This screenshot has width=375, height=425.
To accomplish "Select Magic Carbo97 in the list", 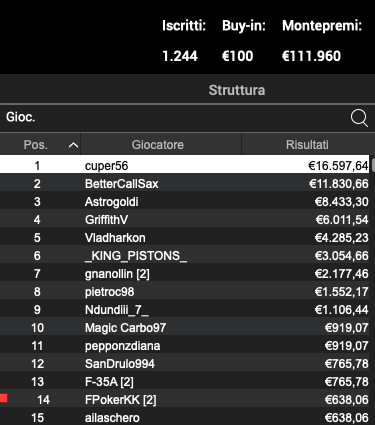I will coord(185,328).
